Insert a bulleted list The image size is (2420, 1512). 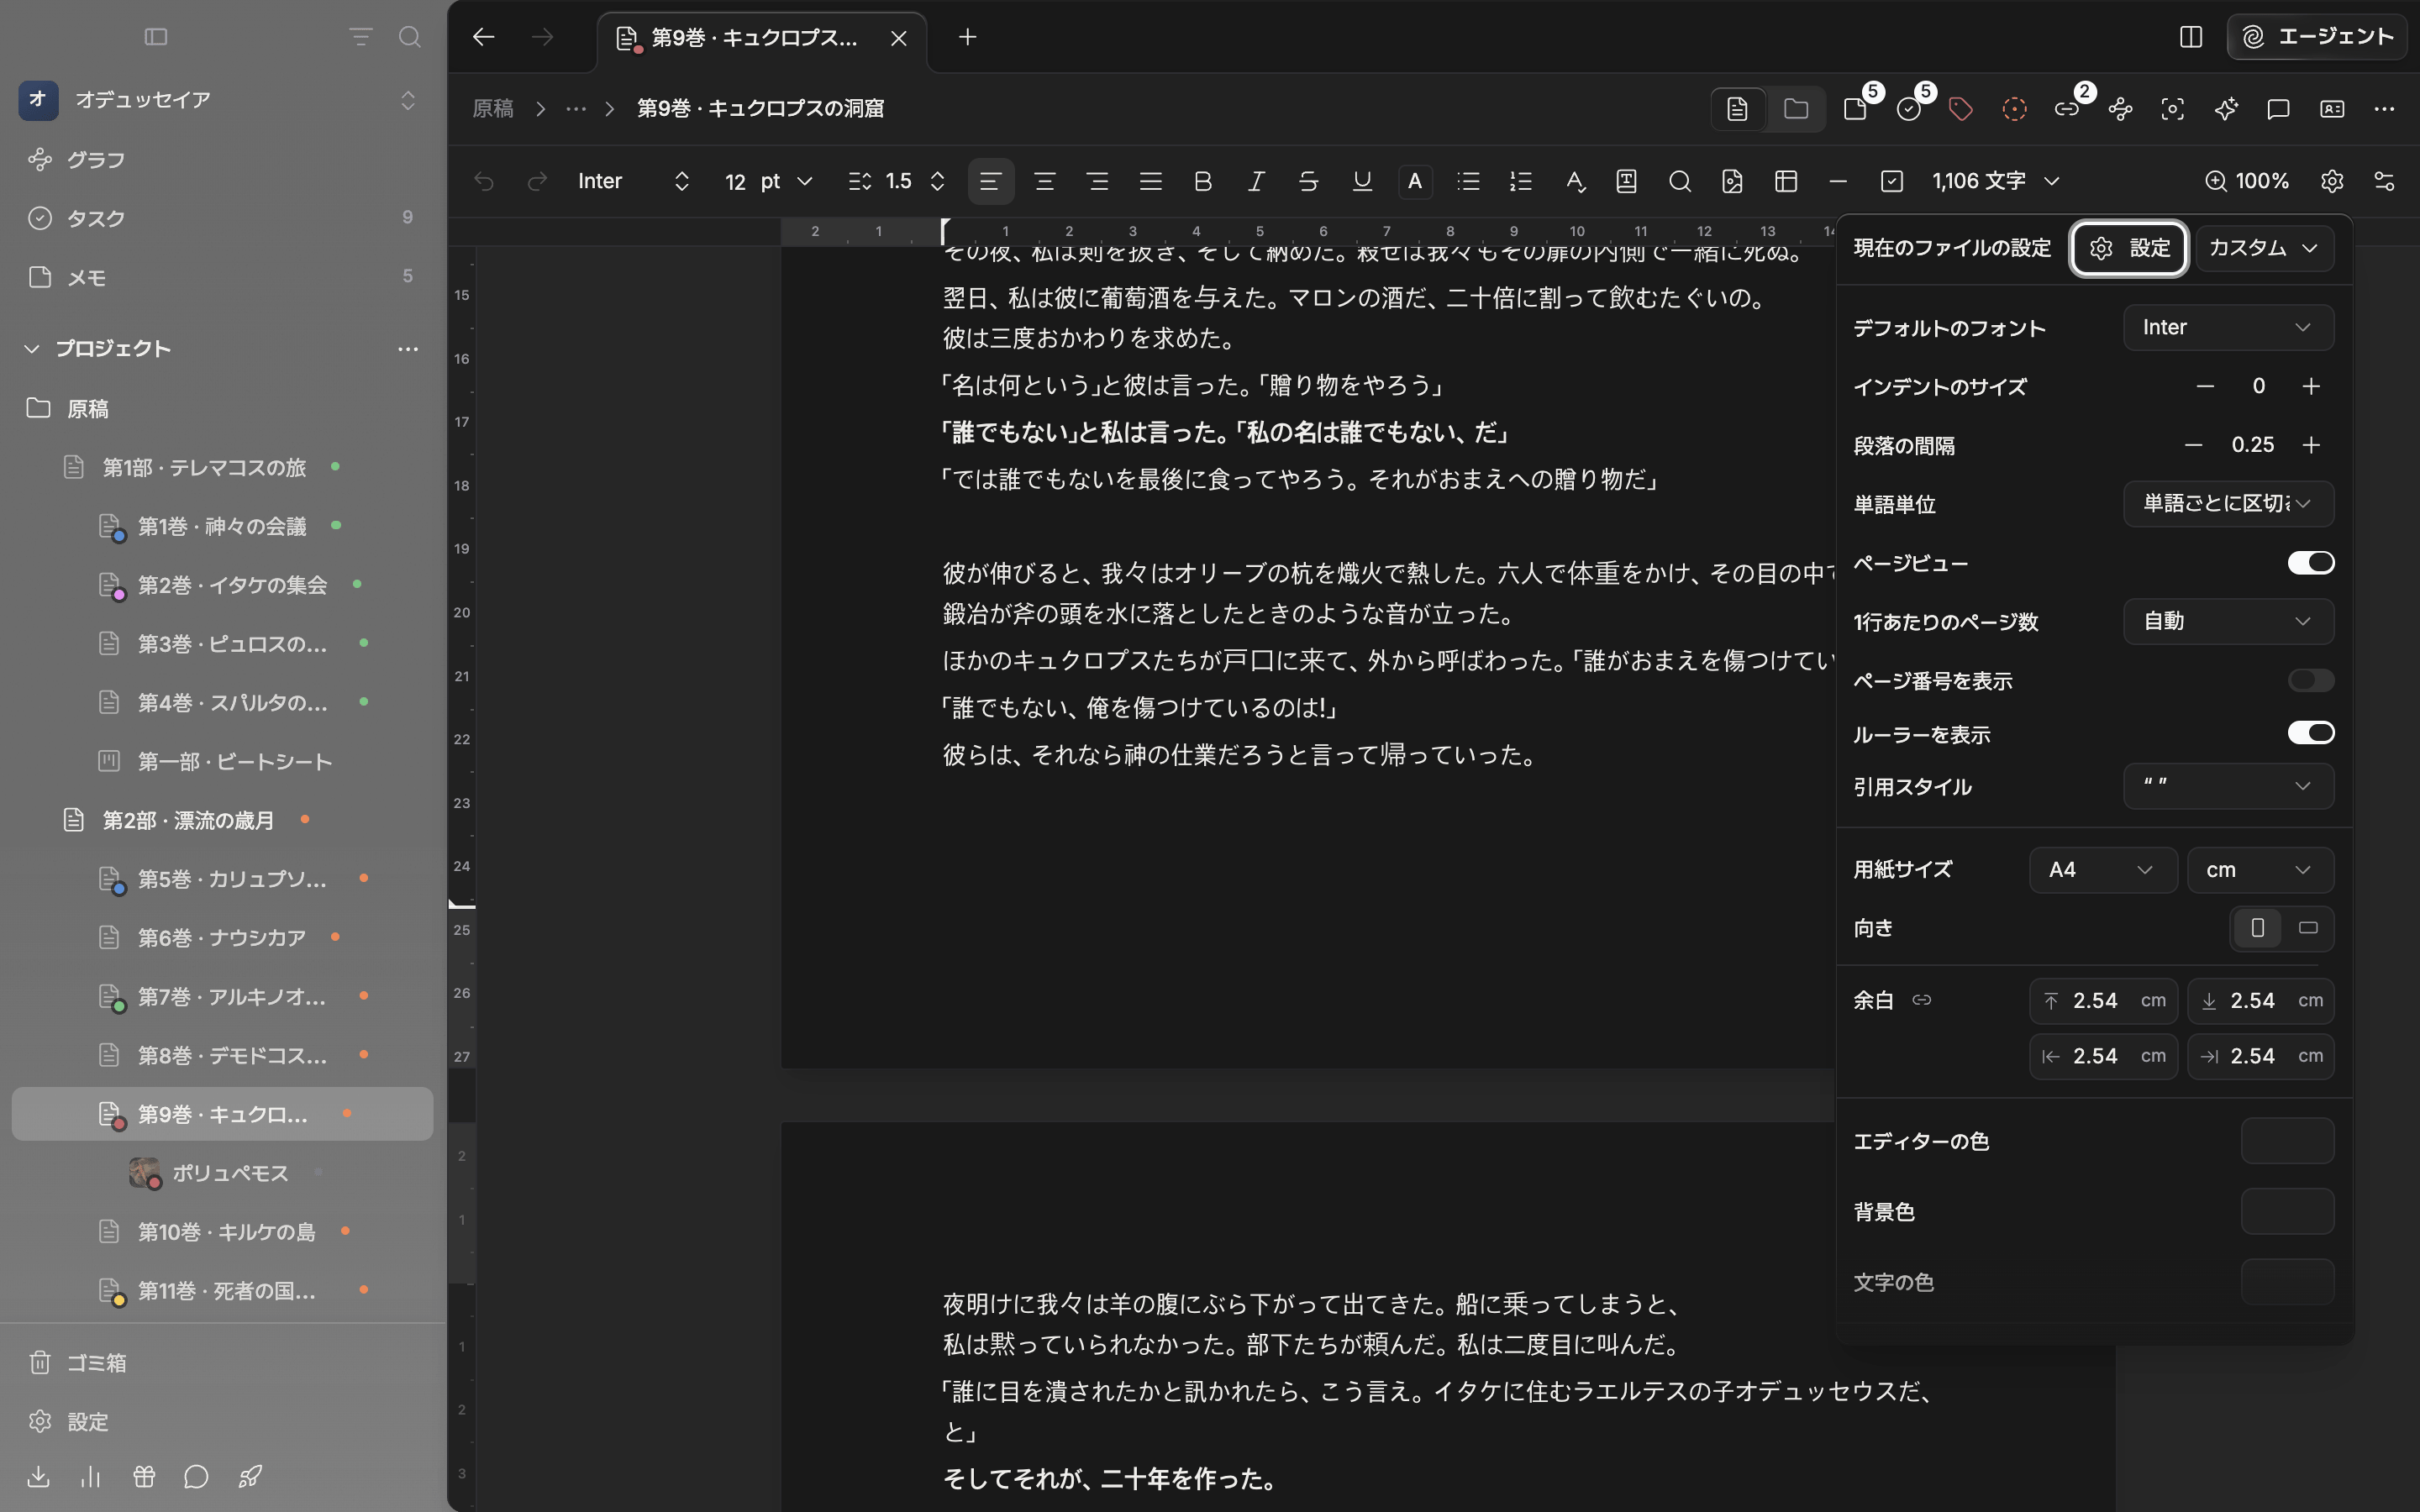click(1468, 181)
